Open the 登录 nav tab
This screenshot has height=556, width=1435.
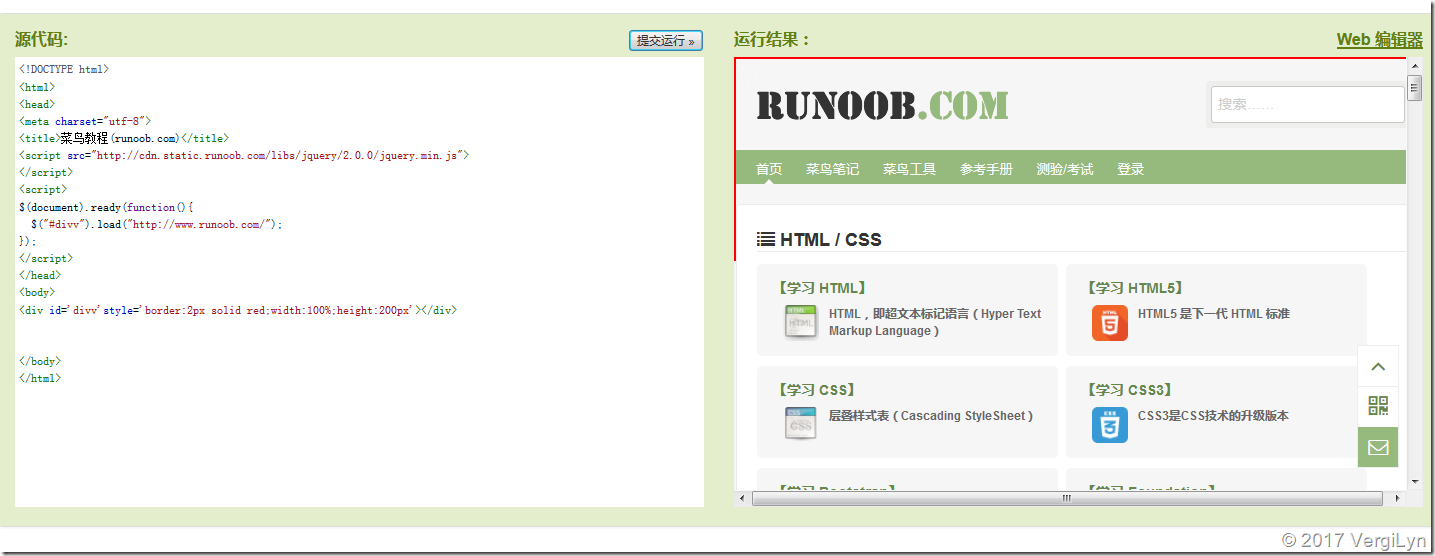pyautogui.click(x=1130, y=169)
